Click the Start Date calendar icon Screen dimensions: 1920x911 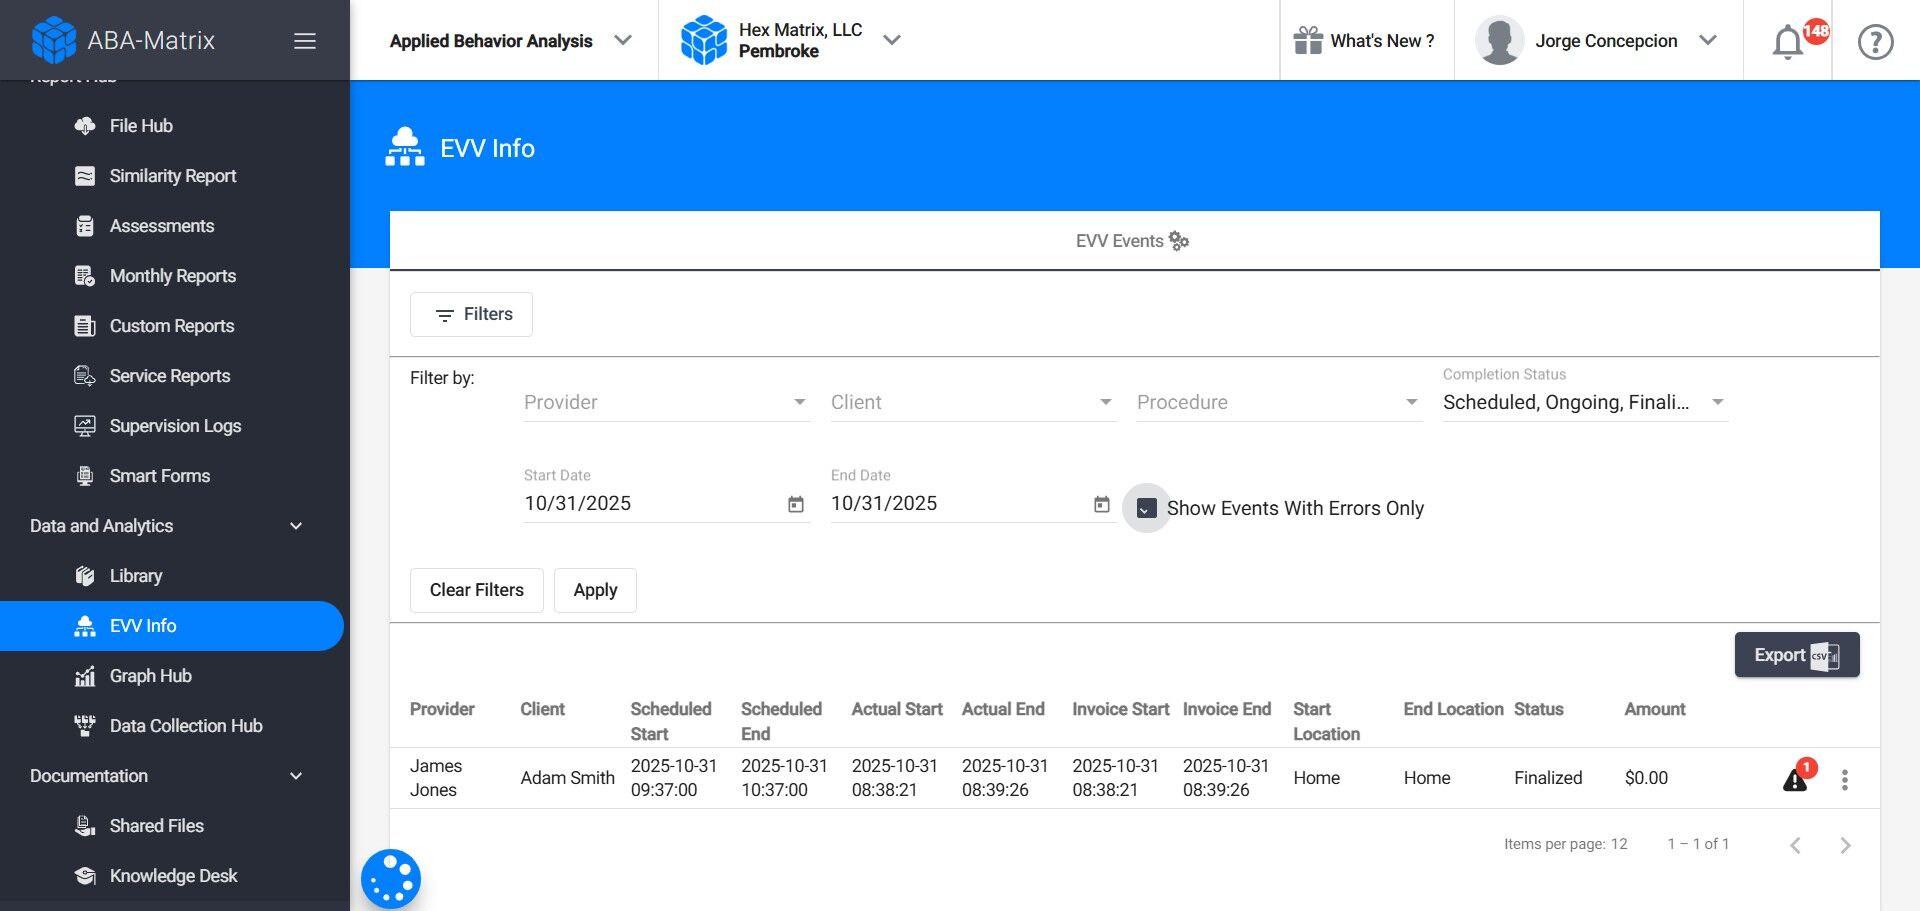(796, 505)
